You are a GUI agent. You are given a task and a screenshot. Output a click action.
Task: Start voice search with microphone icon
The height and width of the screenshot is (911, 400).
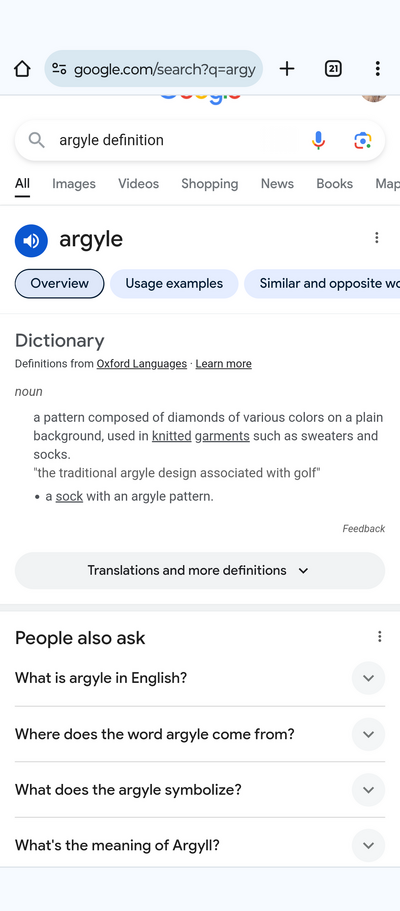click(318, 141)
